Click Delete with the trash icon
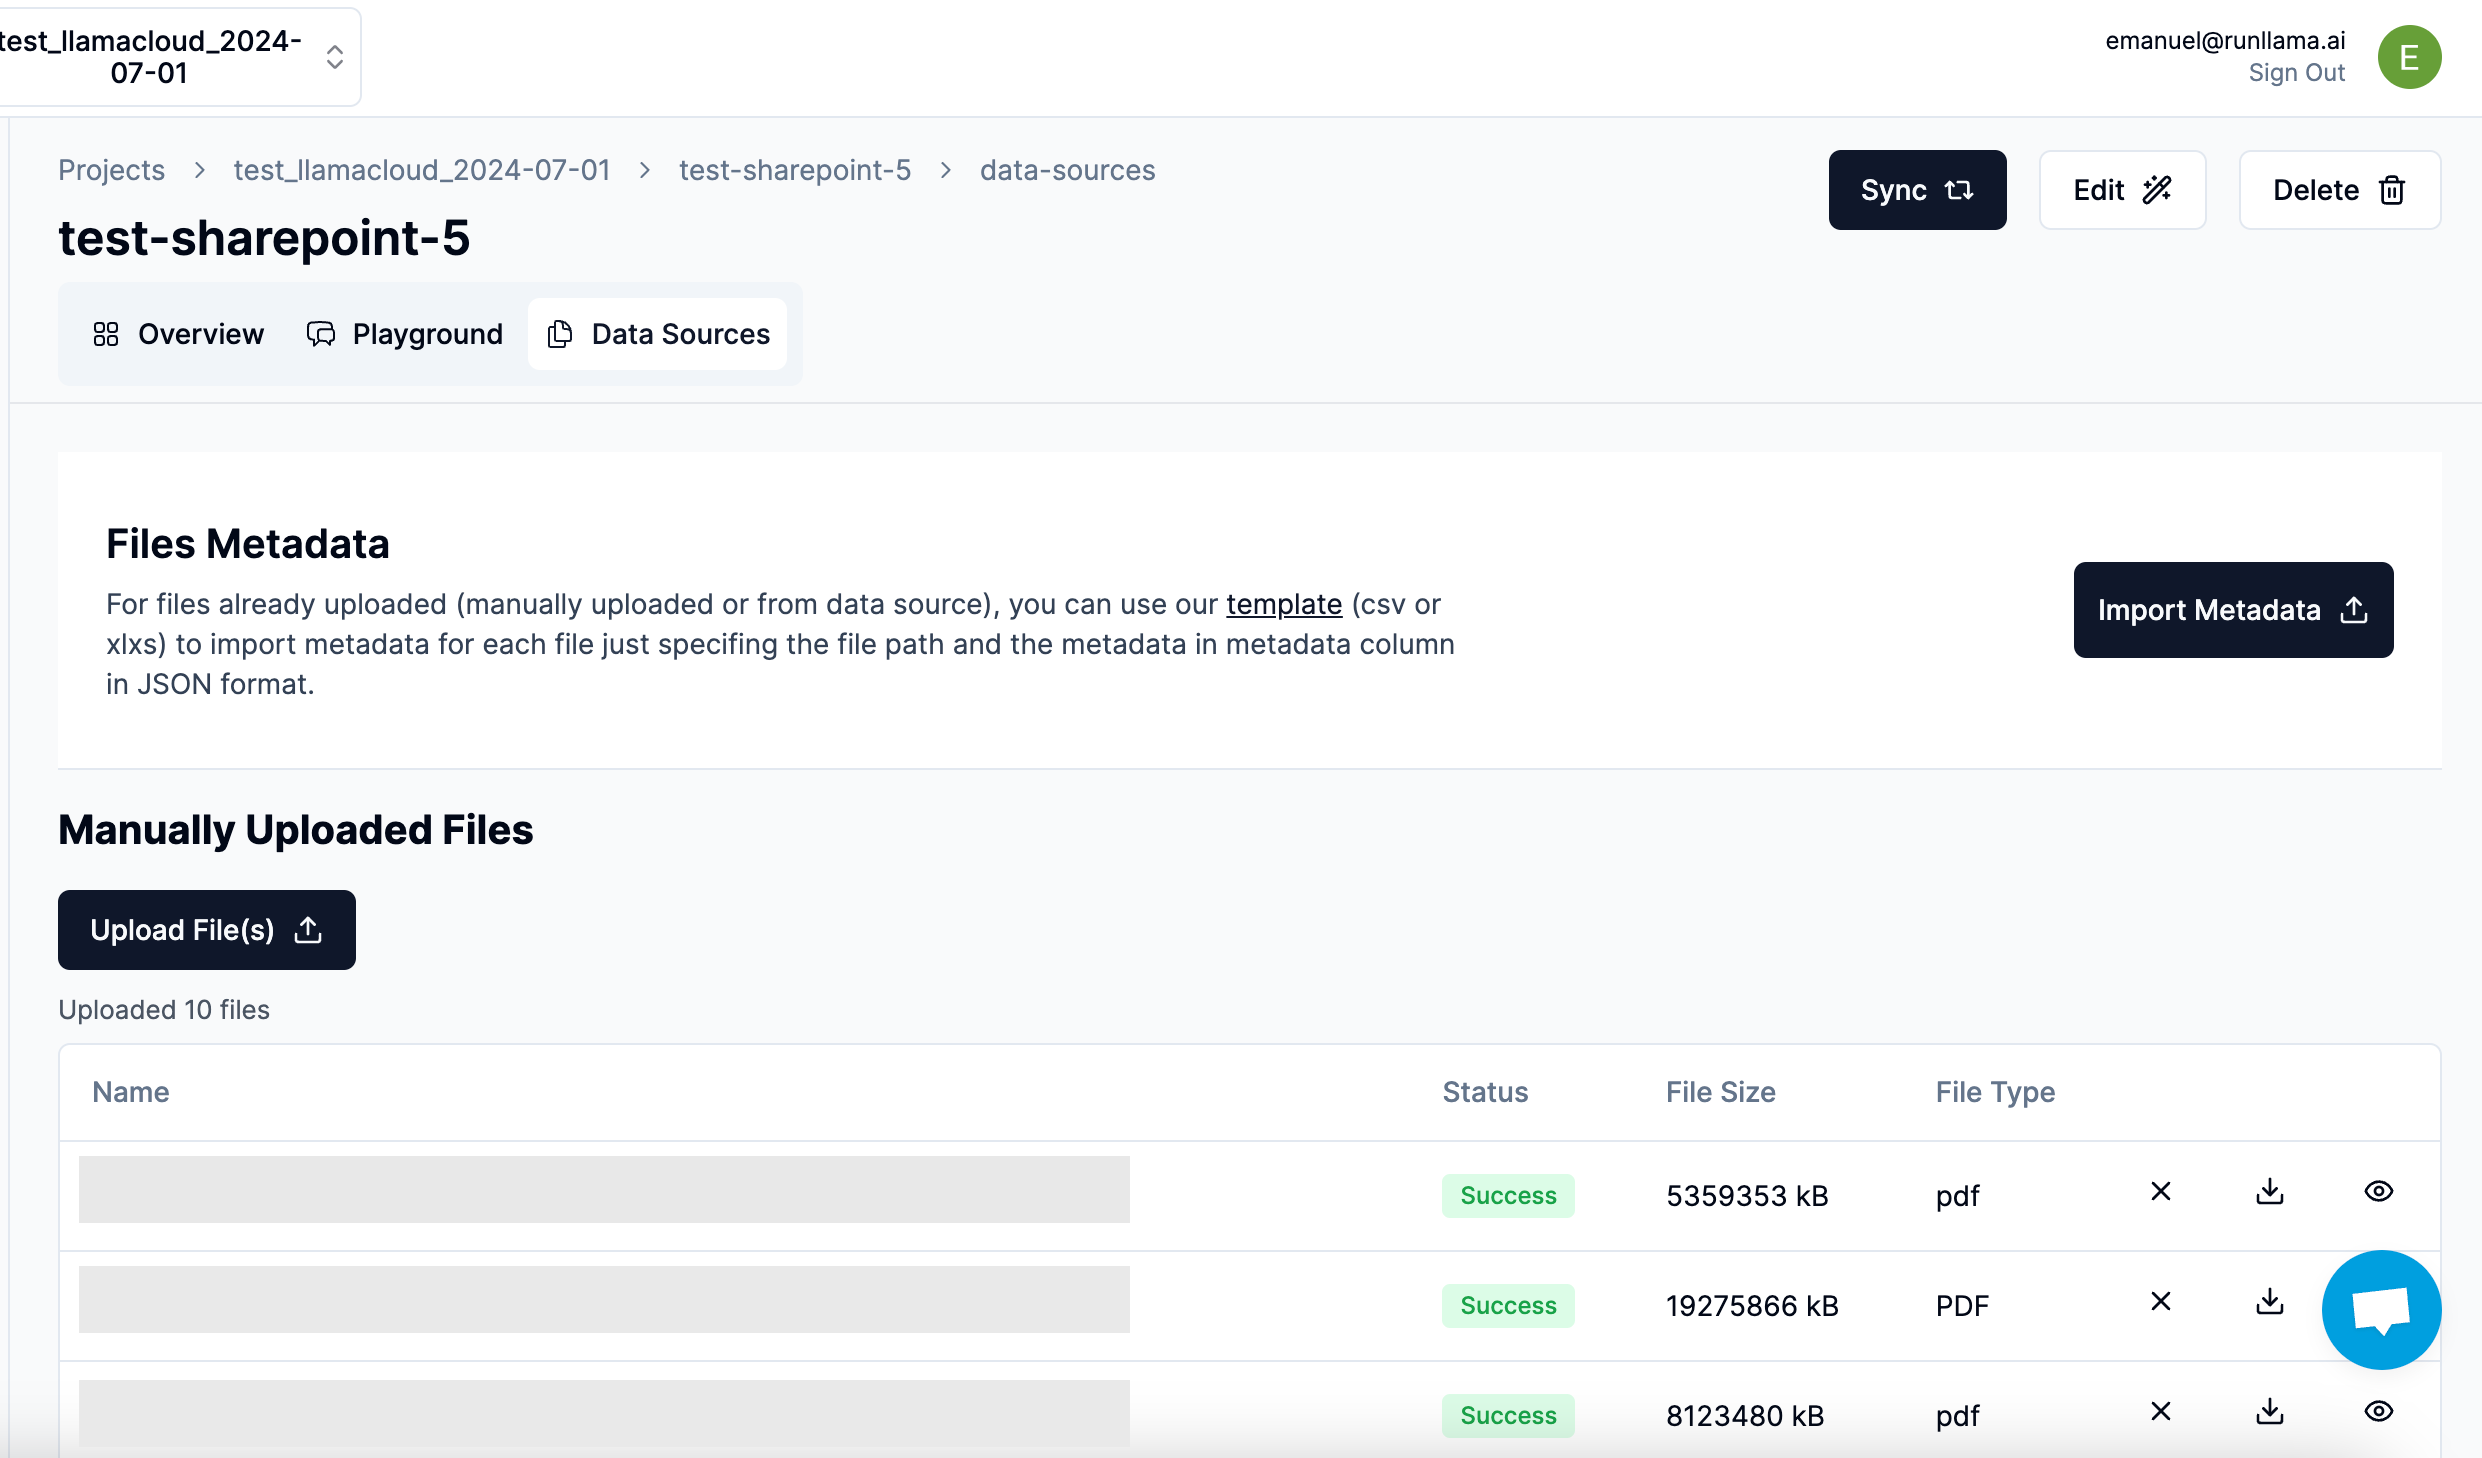 click(2338, 190)
